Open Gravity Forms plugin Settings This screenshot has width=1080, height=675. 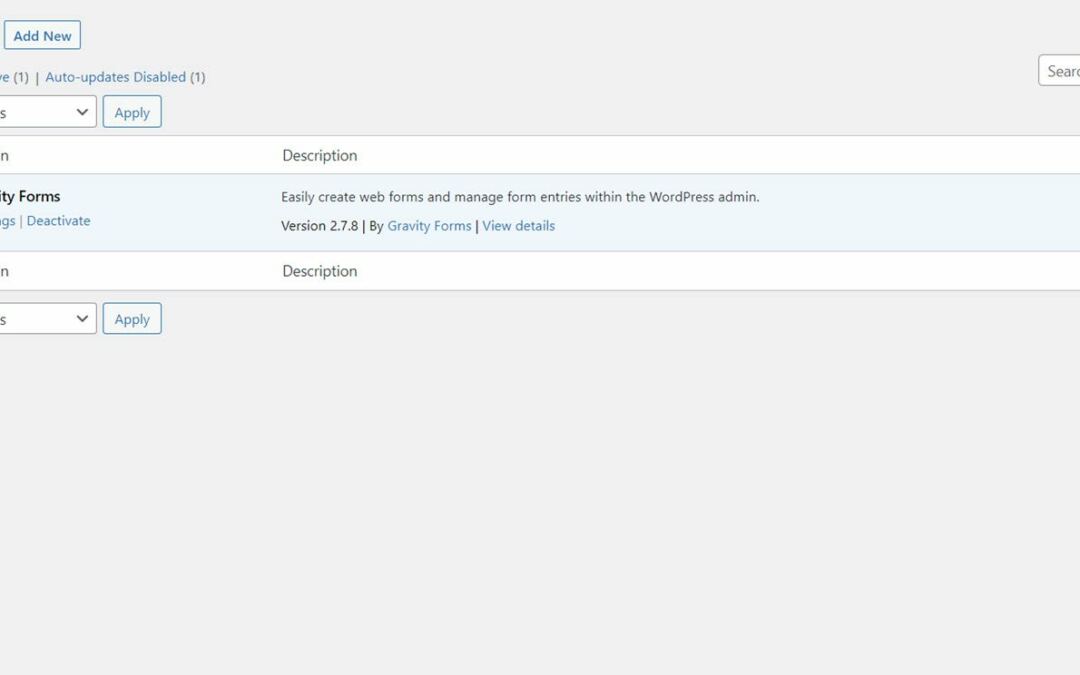tap(7, 220)
